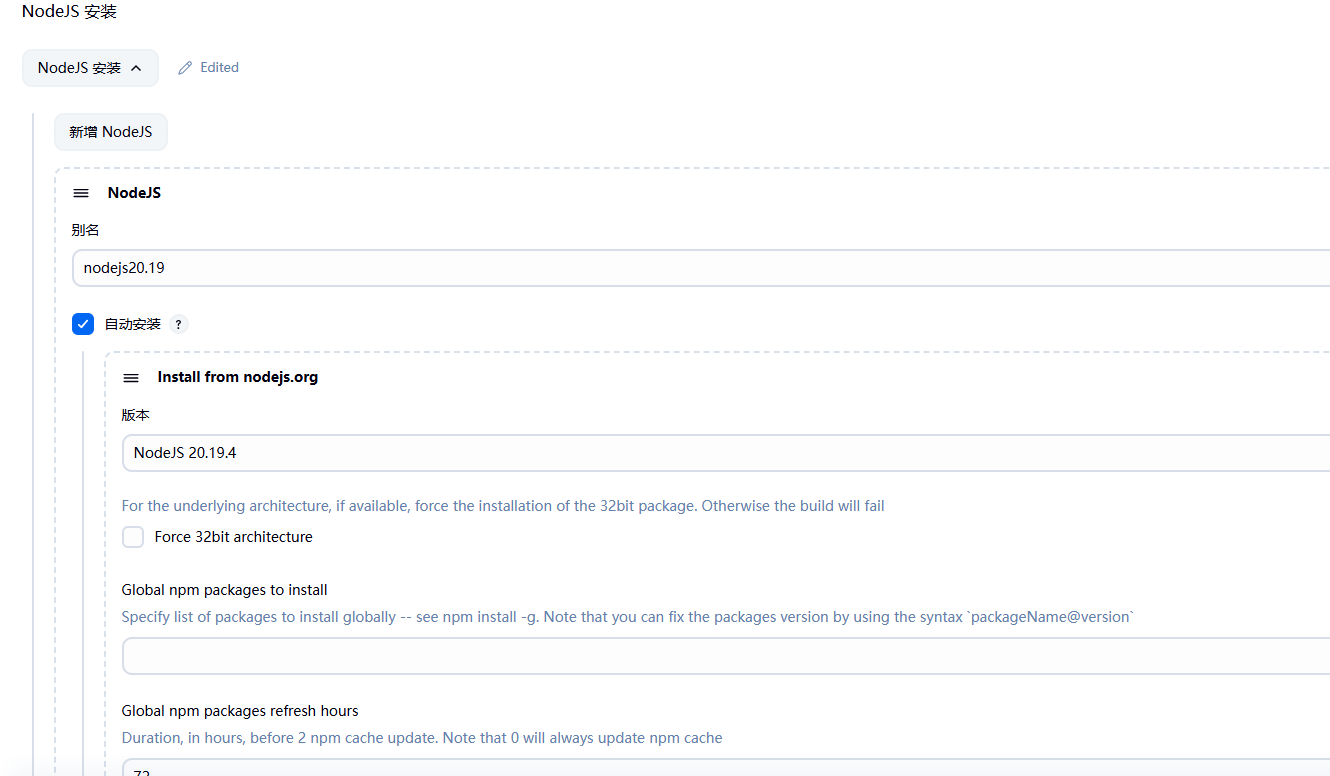Open the help question mark for 自动安装

click(x=178, y=324)
